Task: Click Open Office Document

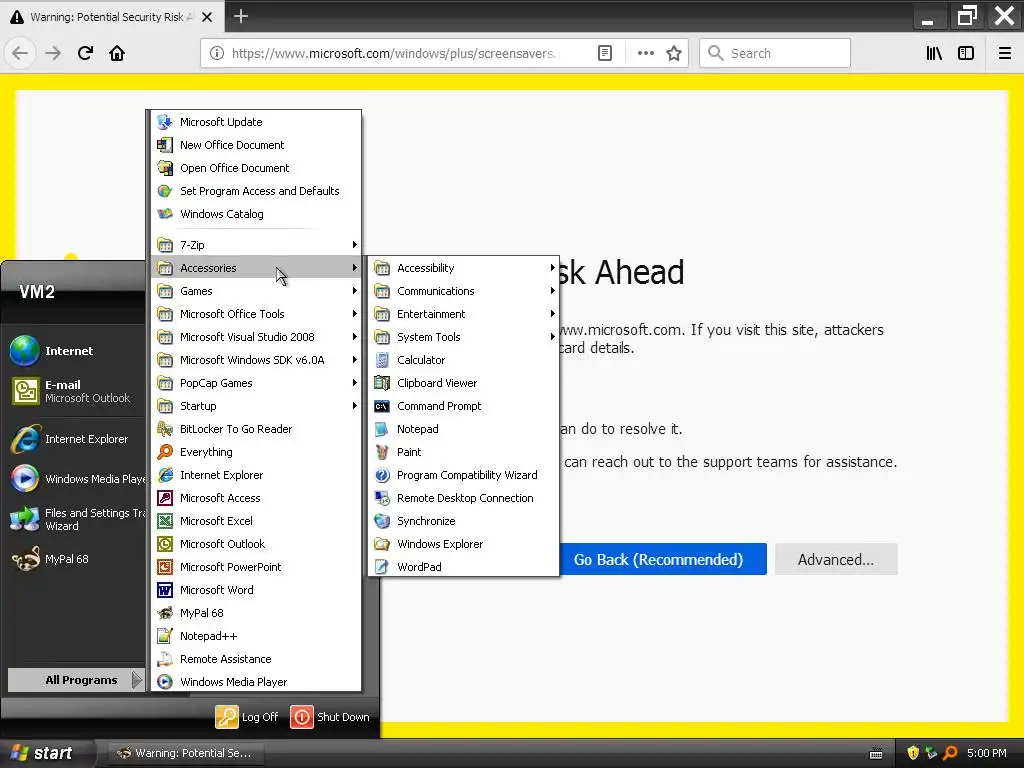Action: click(256, 168)
